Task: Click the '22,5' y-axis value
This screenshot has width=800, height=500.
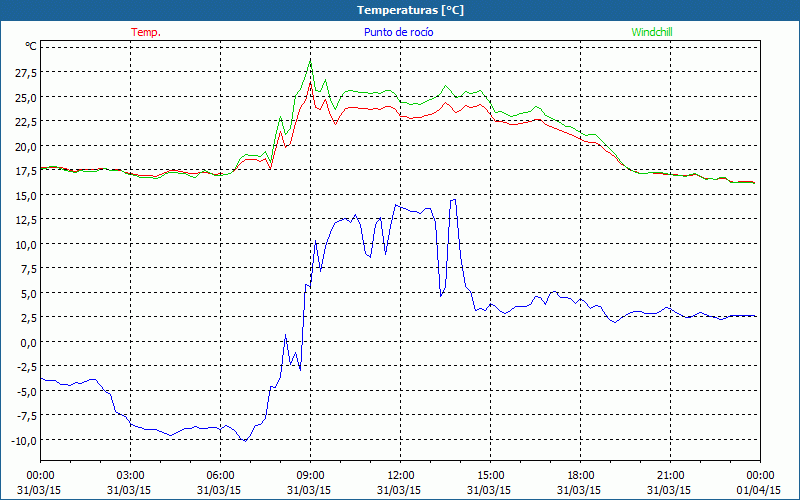Action: coord(27,121)
